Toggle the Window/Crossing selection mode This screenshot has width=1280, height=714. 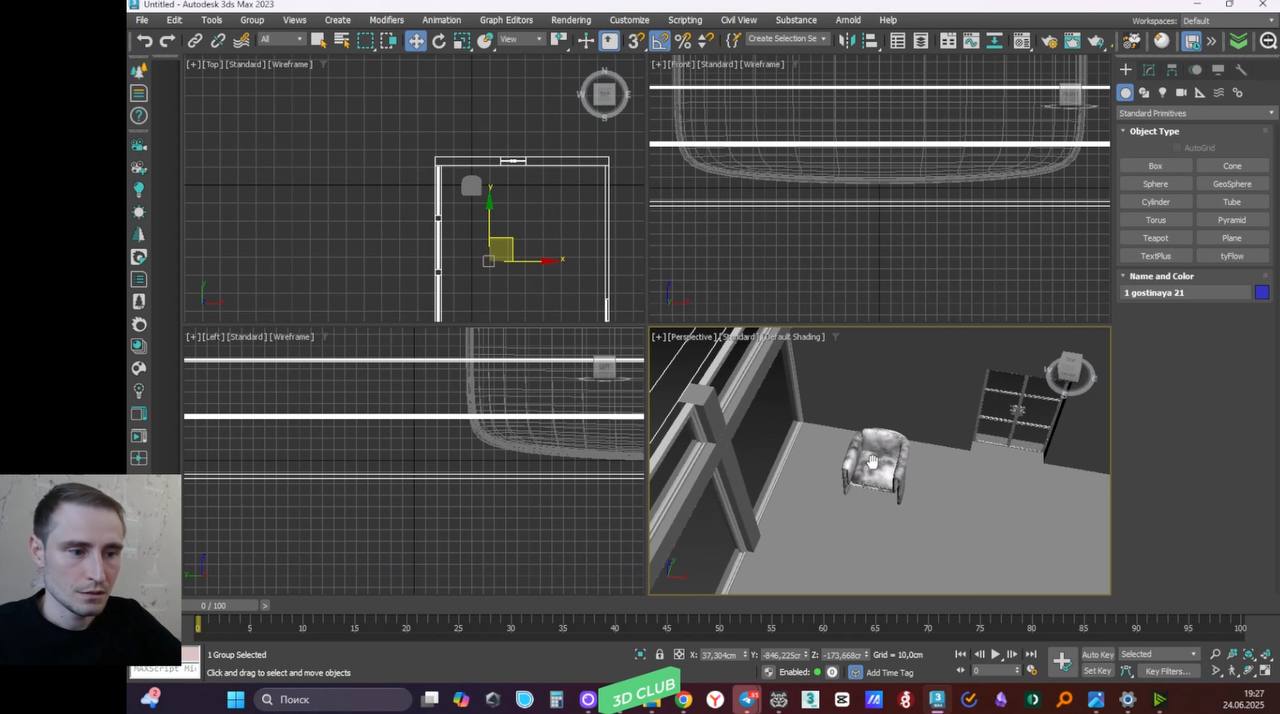click(388, 40)
